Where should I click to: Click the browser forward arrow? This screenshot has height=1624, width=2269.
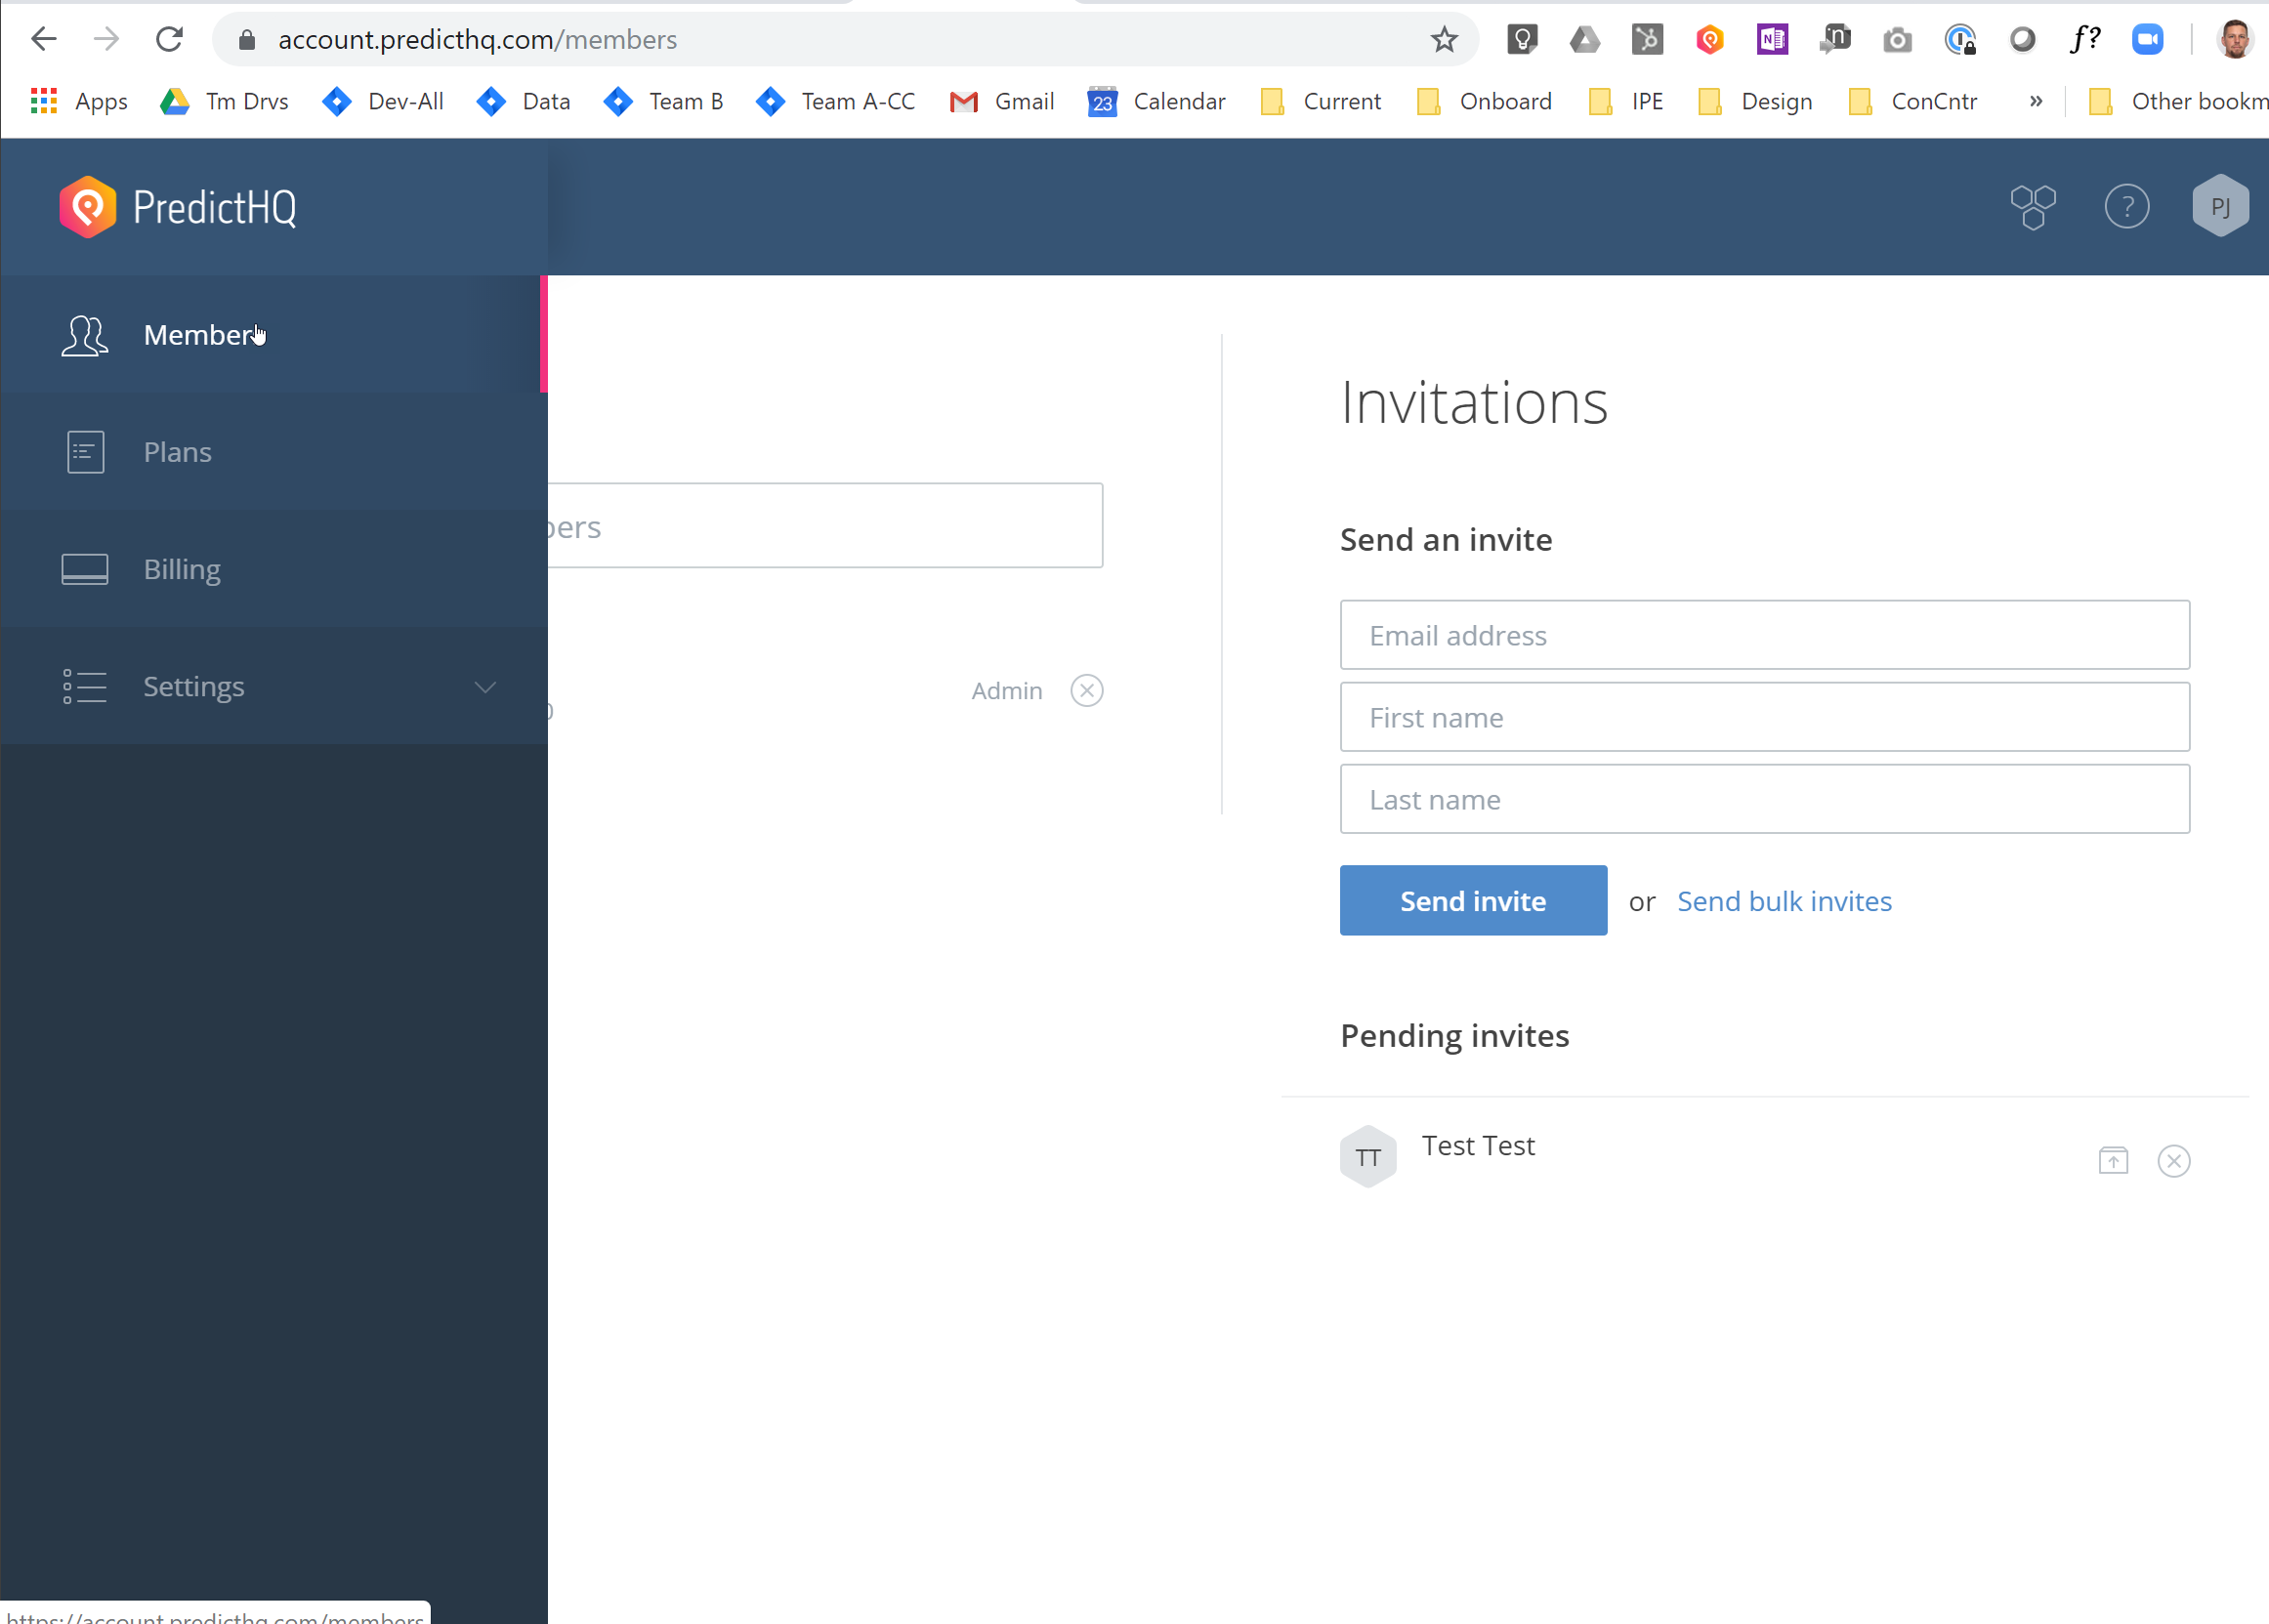pos(106,39)
